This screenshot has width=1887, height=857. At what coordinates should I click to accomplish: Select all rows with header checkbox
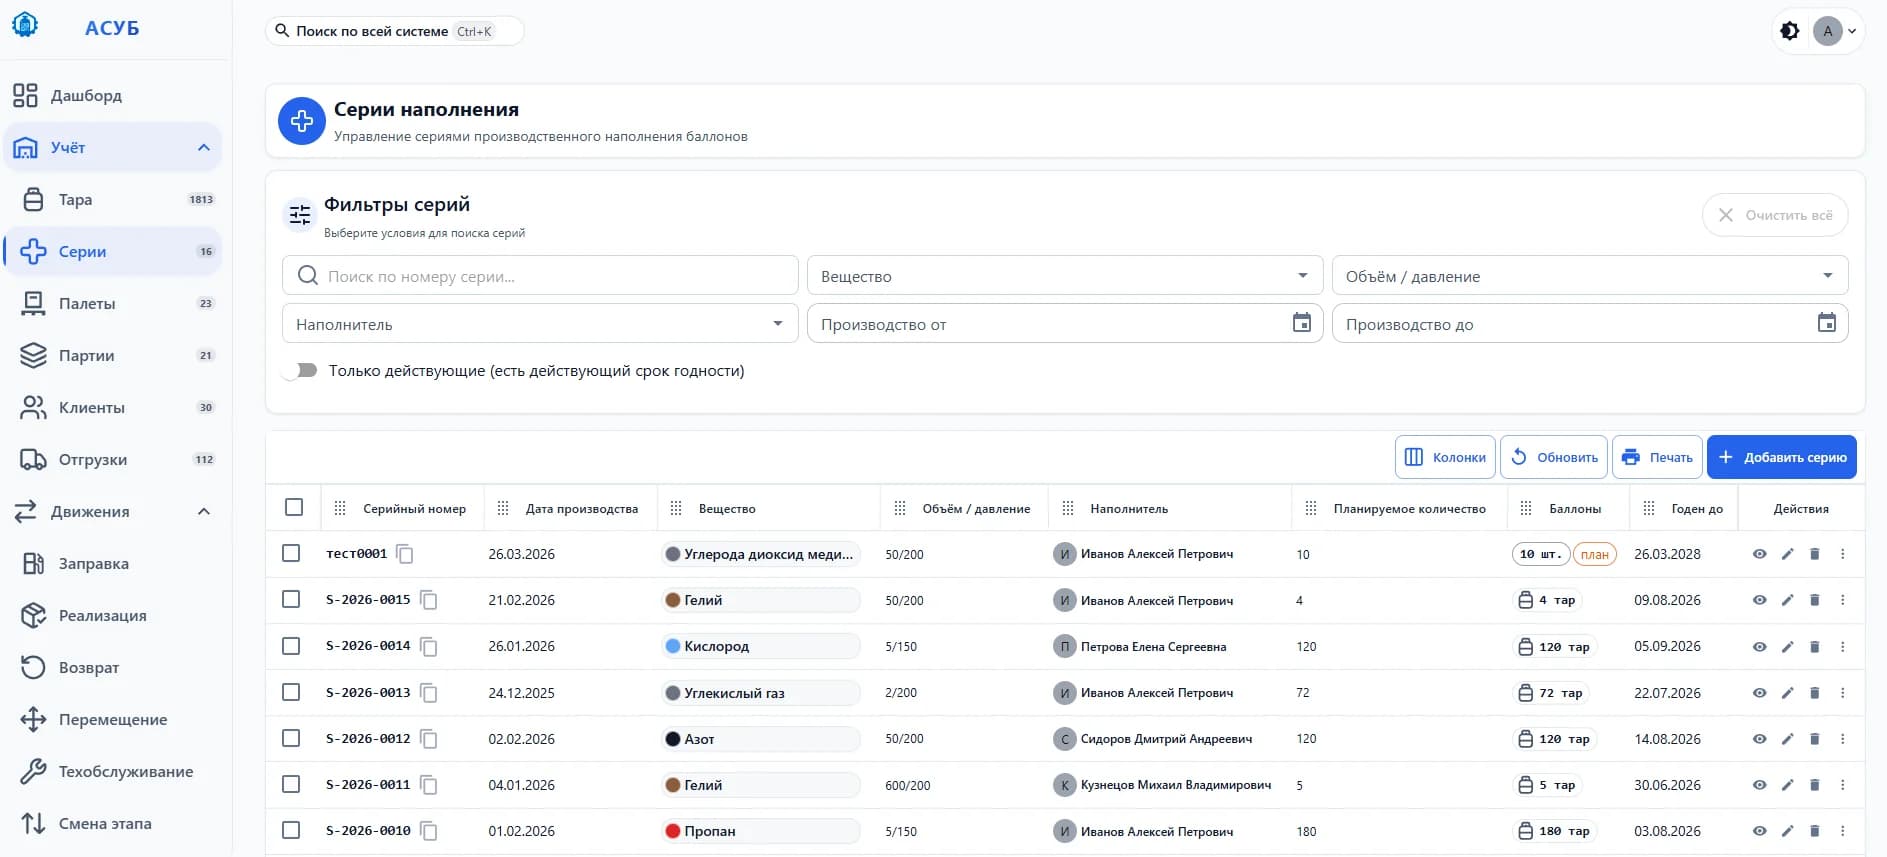pos(294,507)
